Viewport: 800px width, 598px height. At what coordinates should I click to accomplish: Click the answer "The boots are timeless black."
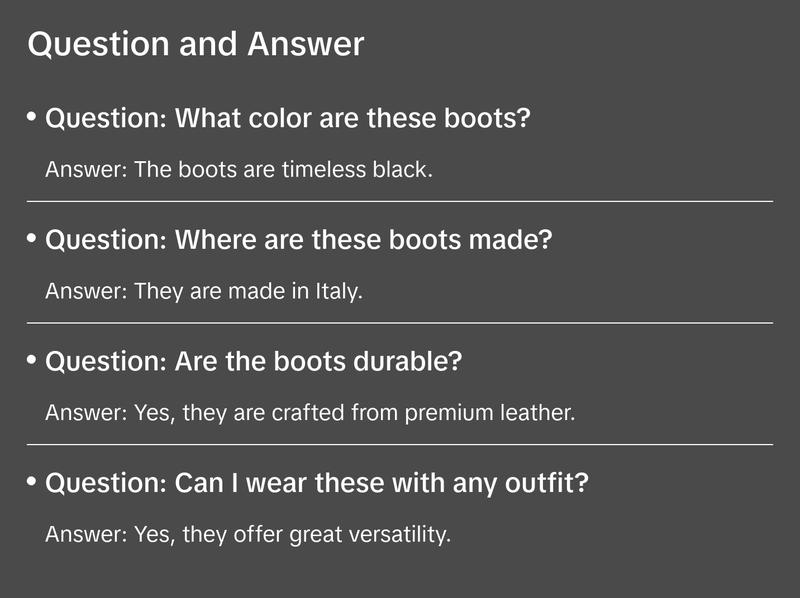[239, 169]
